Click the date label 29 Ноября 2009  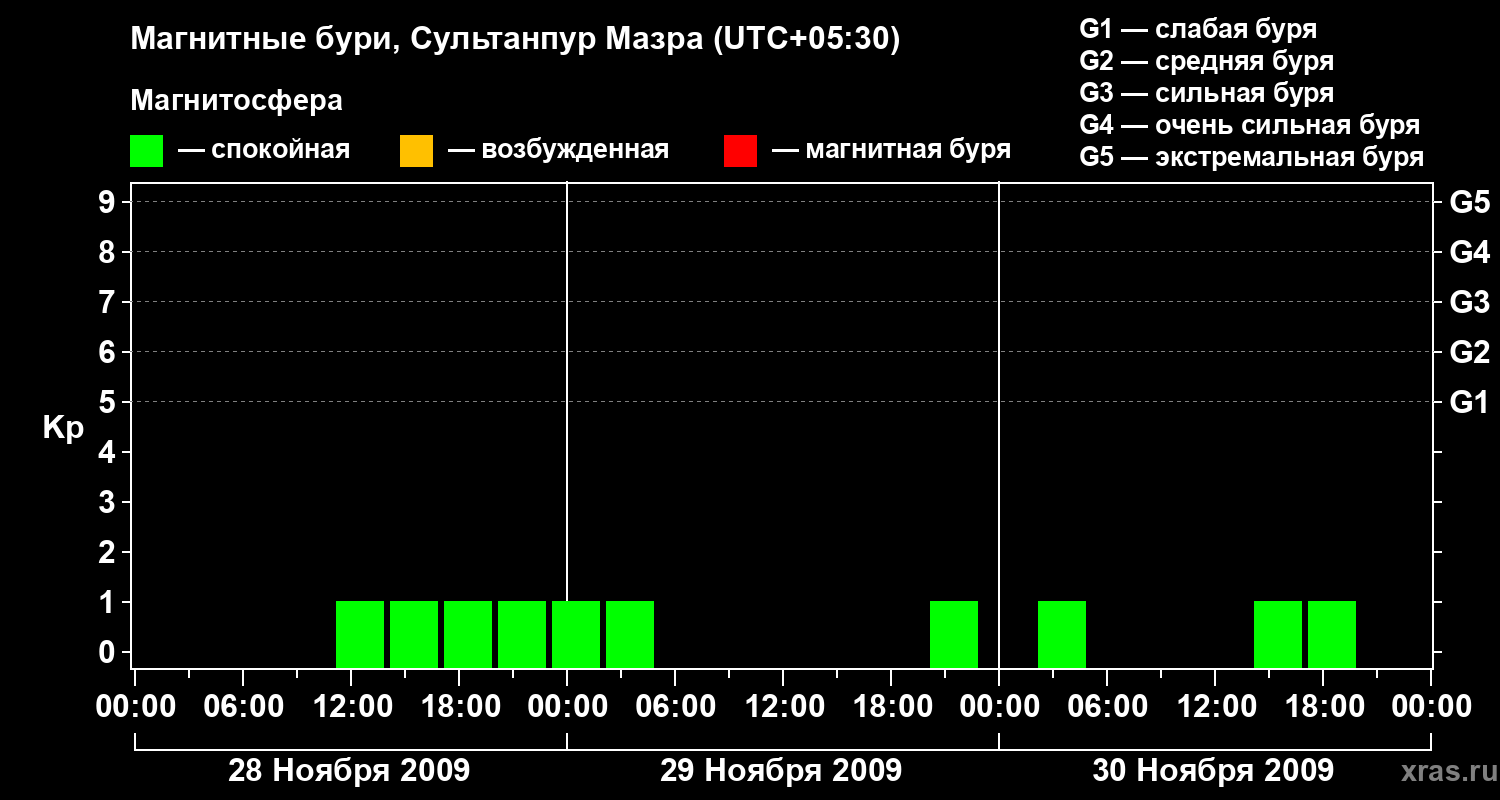click(x=781, y=770)
